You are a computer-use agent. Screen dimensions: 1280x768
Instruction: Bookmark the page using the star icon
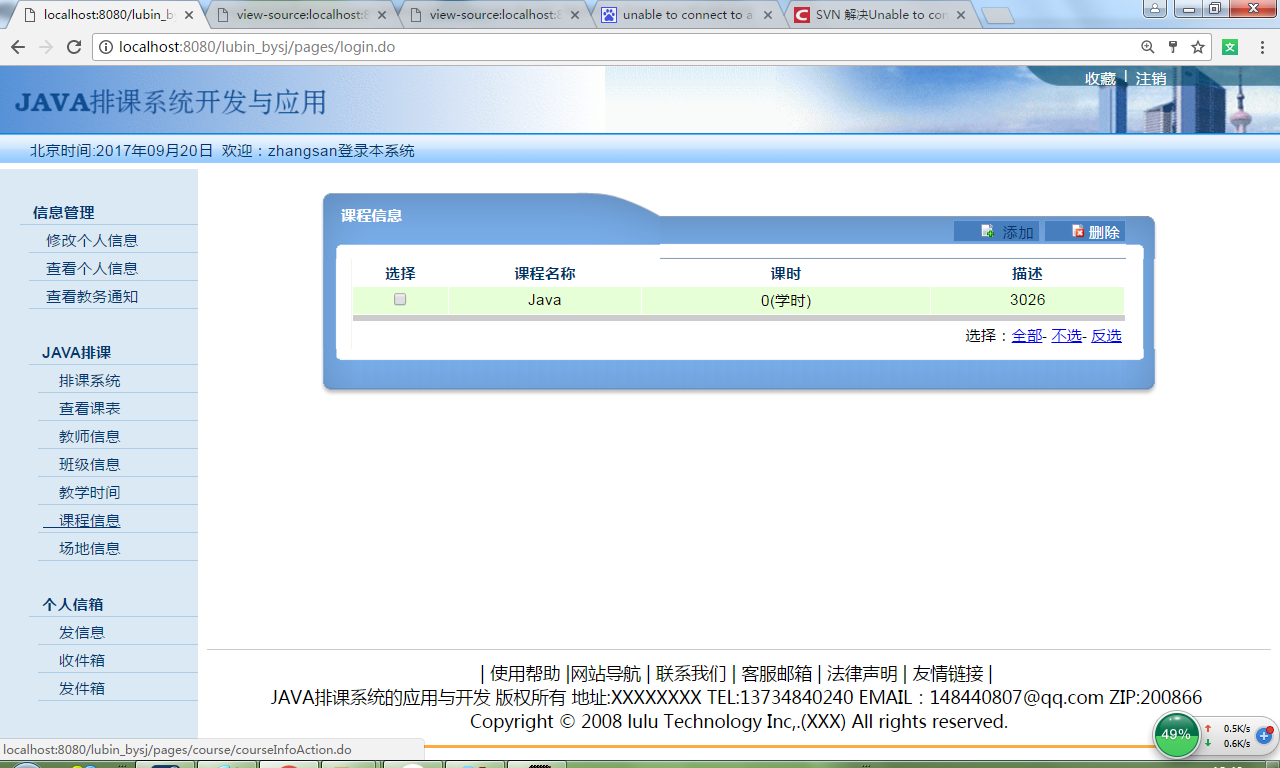pyautogui.click(x=1196, y=46)
